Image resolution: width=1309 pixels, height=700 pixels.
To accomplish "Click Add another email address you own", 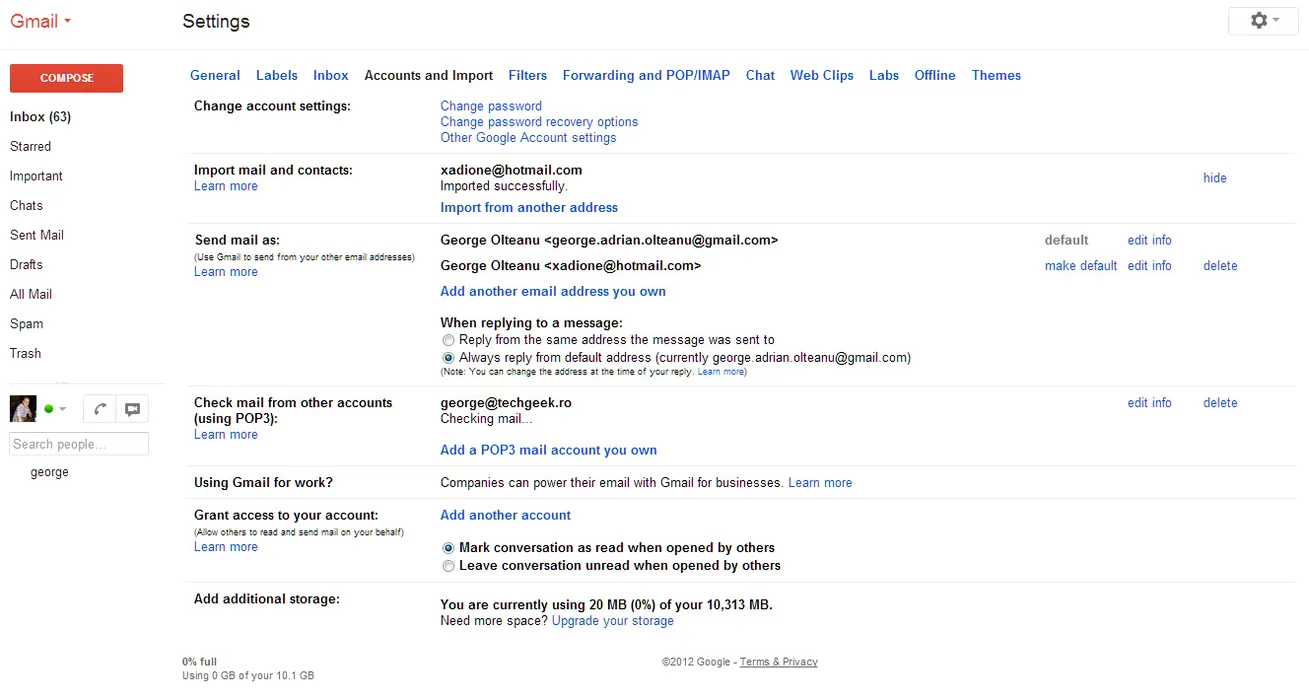I will 553,292.
